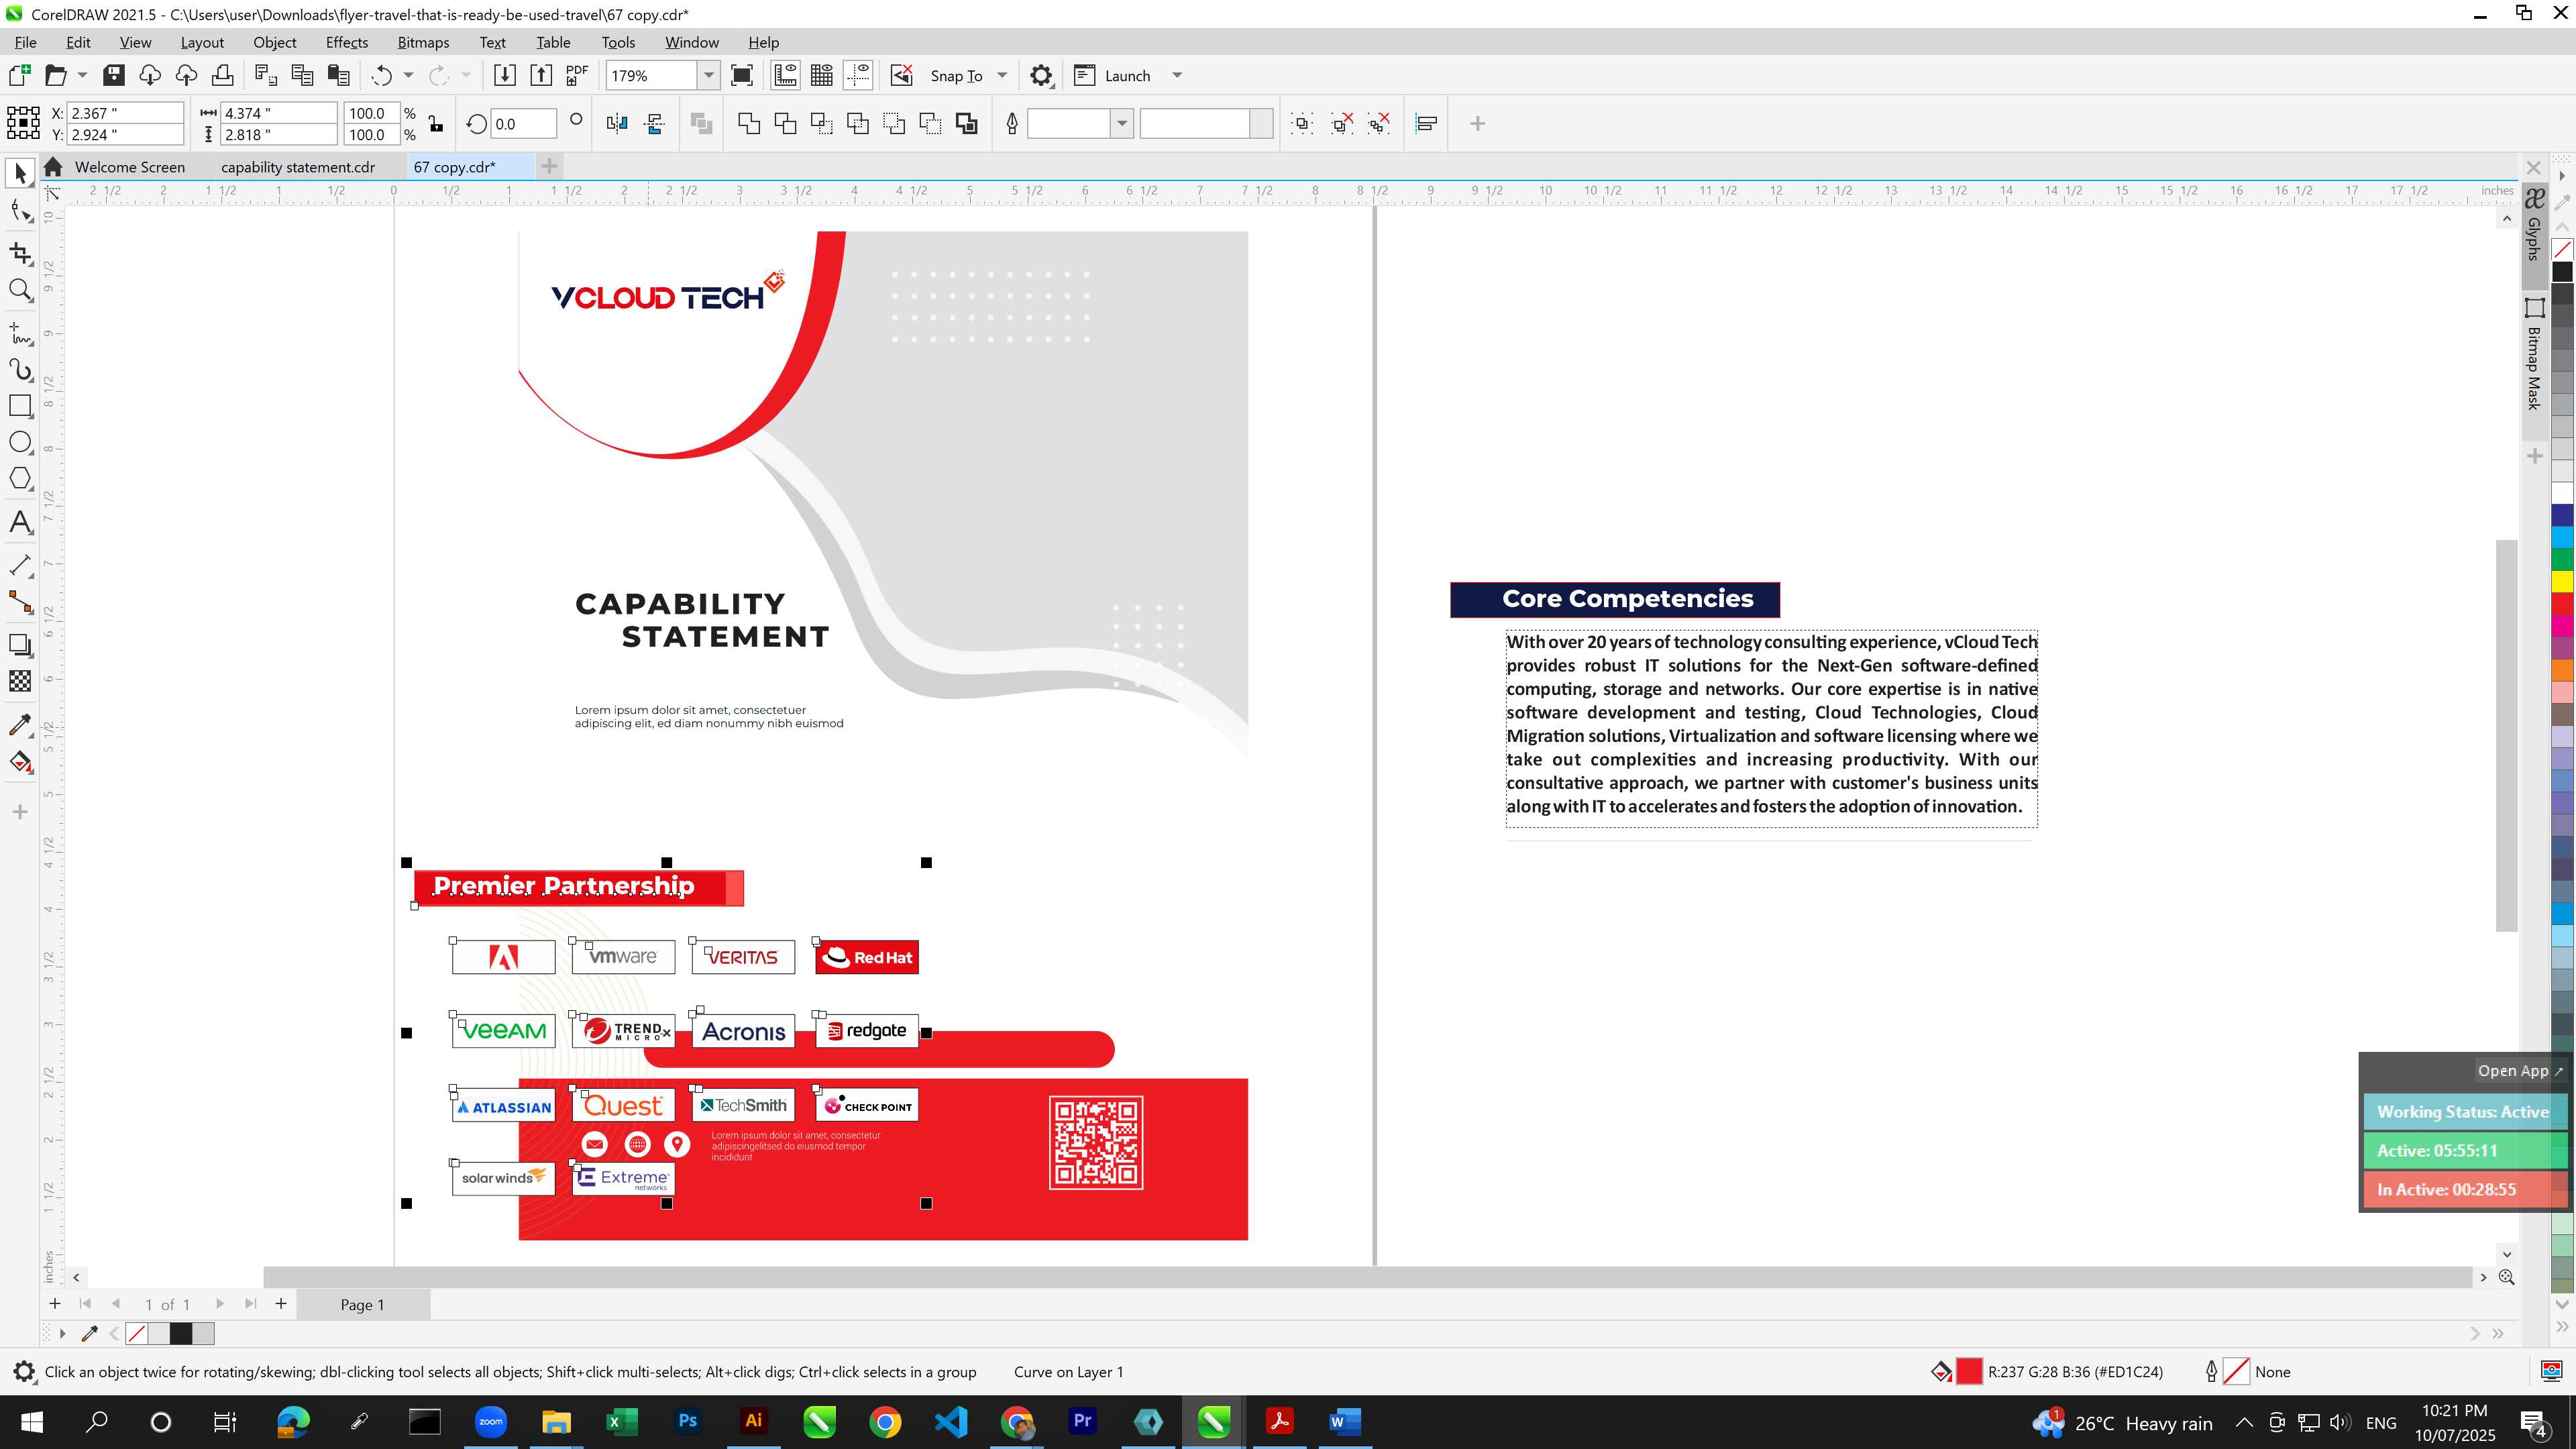Viewport: 2576px width, 1449px height.
Task: Click the yellow color swatch in palette
Action: (2562, 582)
